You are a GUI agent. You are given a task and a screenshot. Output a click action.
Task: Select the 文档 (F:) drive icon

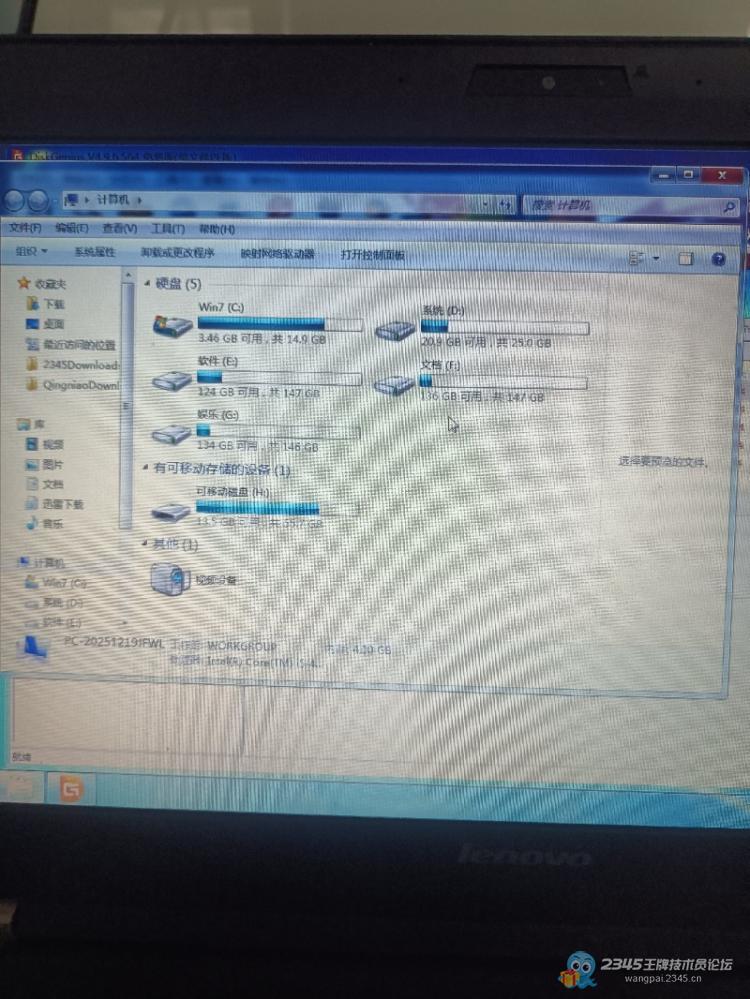click(394, 384)
